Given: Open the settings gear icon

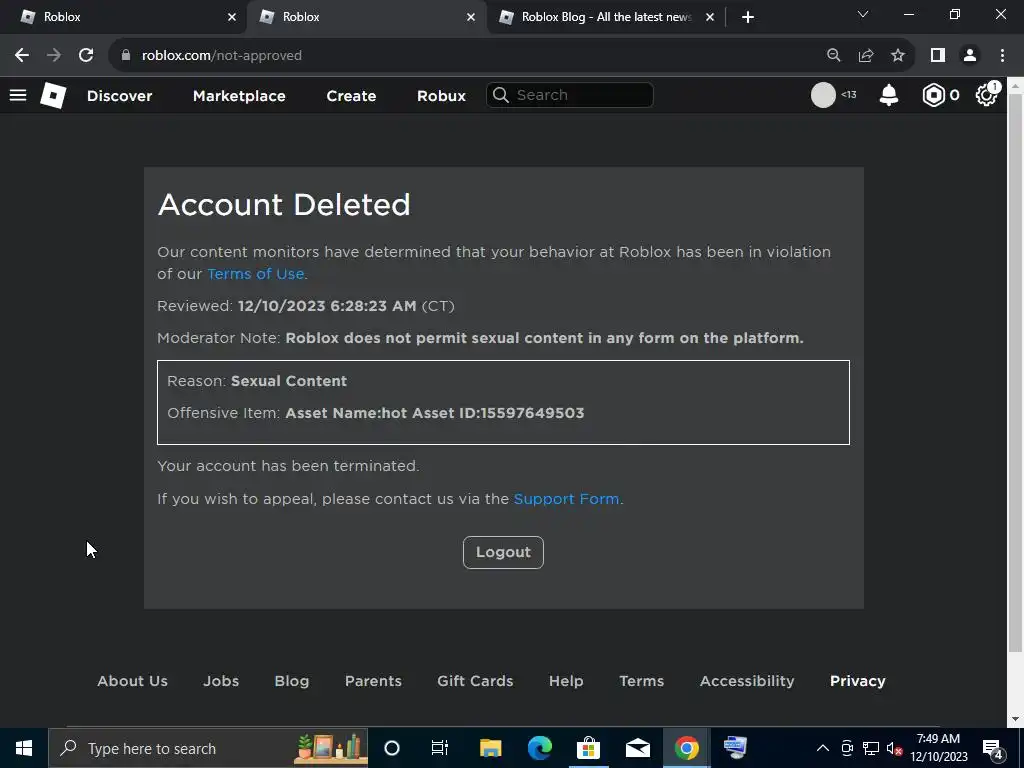Looking at the screenshot, I should click(986, 95).
